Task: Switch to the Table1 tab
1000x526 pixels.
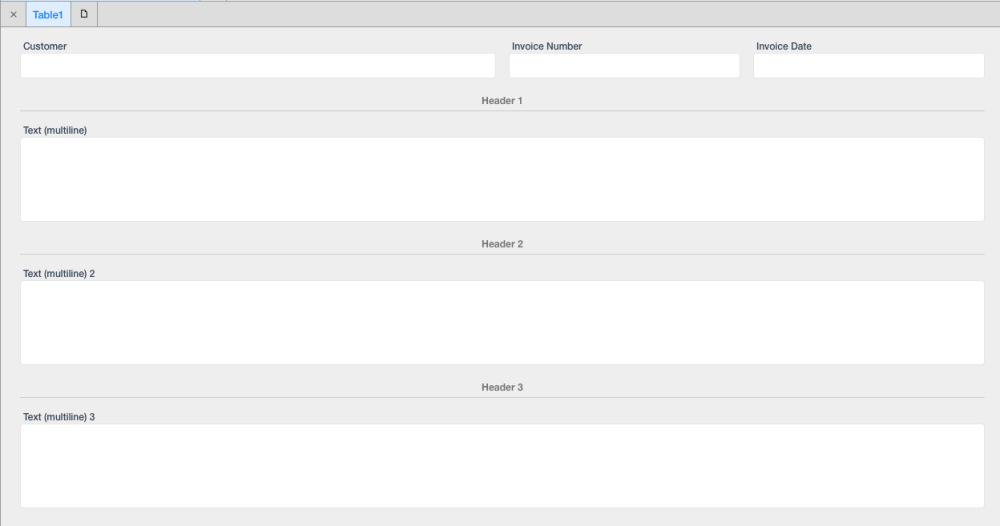Action: [x=48, y=14]
